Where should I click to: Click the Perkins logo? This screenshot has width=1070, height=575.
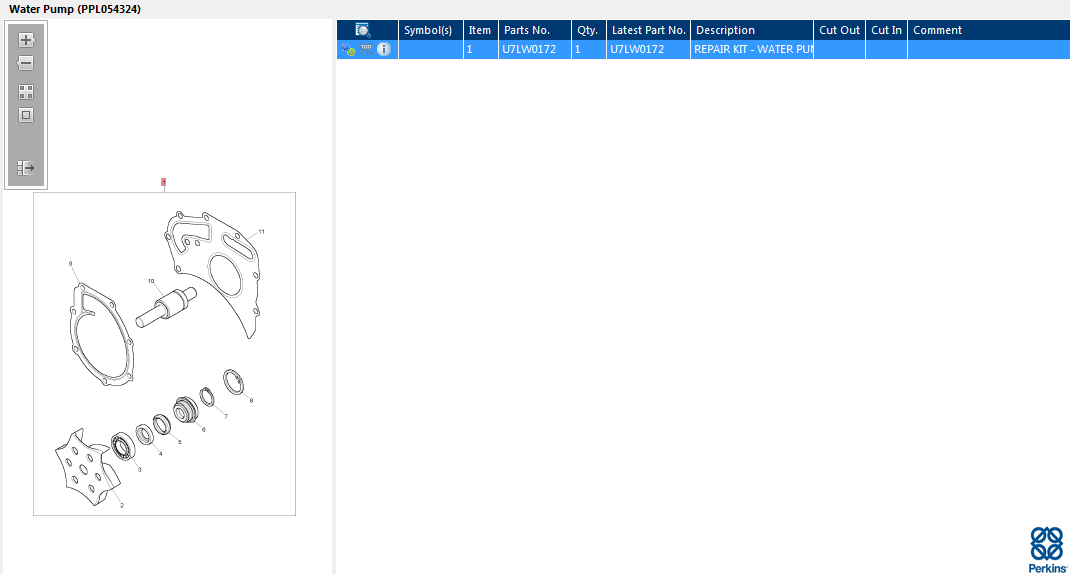[x=1048, y=549]
